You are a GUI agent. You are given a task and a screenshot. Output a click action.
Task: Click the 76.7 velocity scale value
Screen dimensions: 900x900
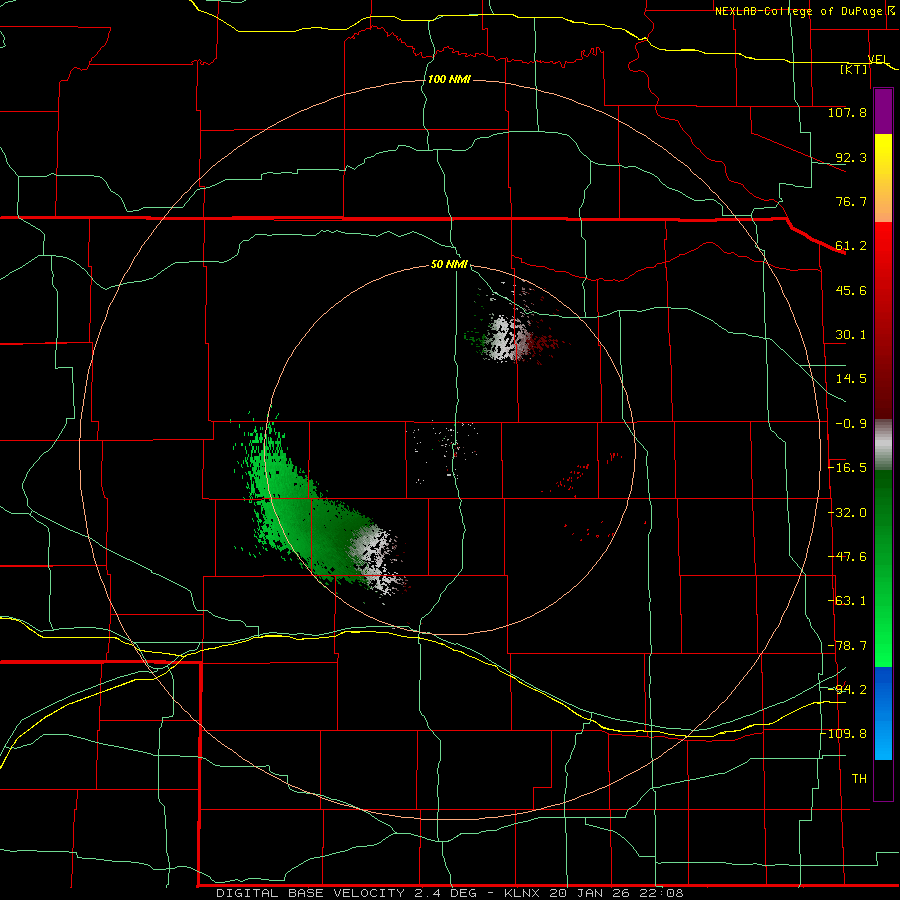[851, 201]
